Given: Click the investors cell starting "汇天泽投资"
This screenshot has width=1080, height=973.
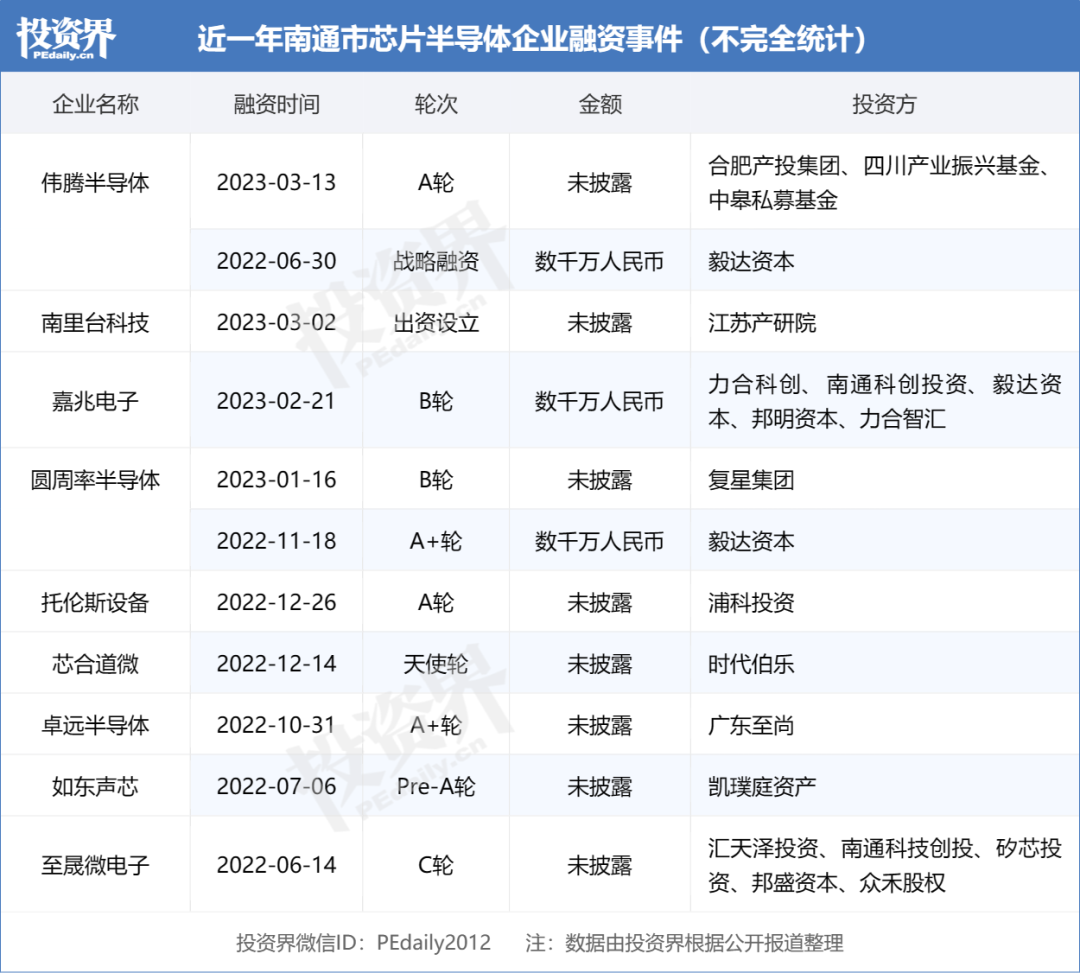Looking at the screenshot, I should coord(884,865).
